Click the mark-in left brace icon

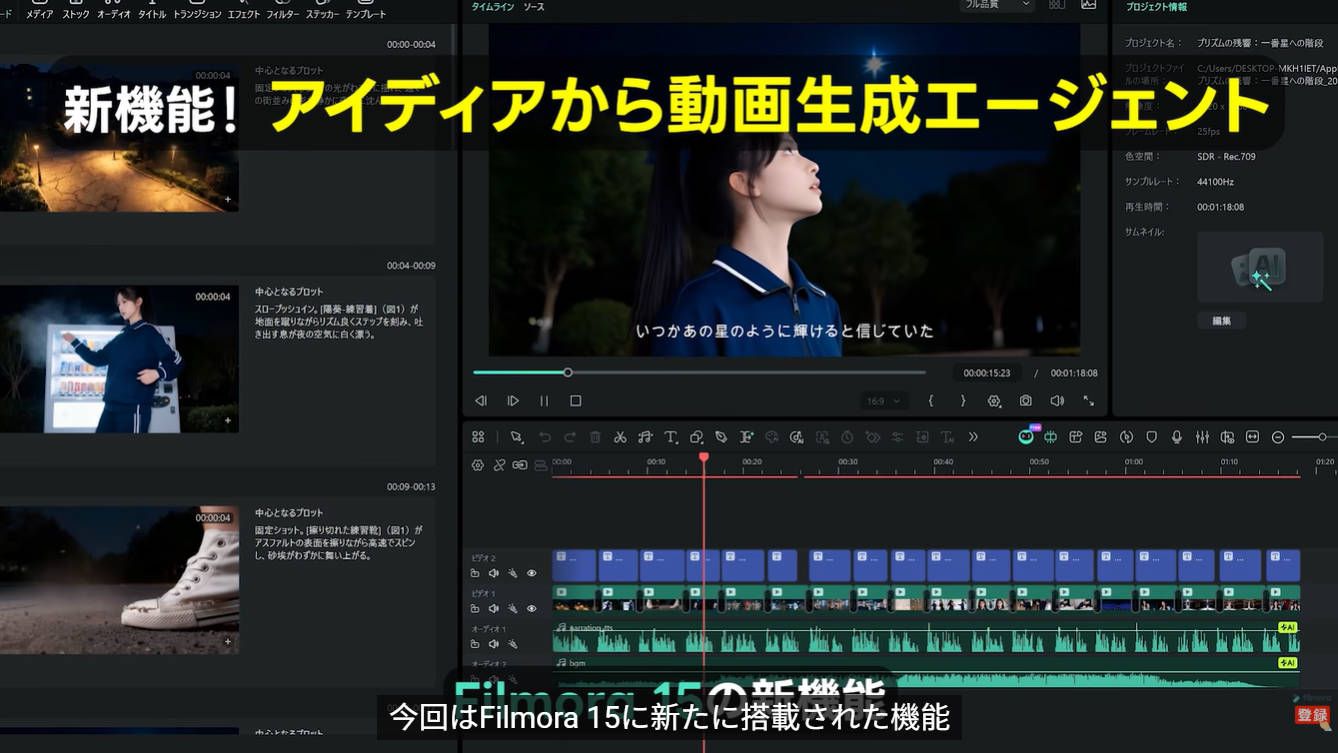(x=931, y=400)
